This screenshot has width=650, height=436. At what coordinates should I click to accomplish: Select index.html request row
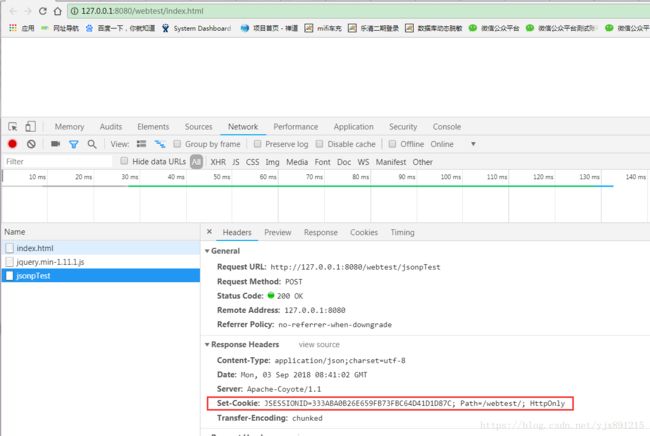click(101, 248)
